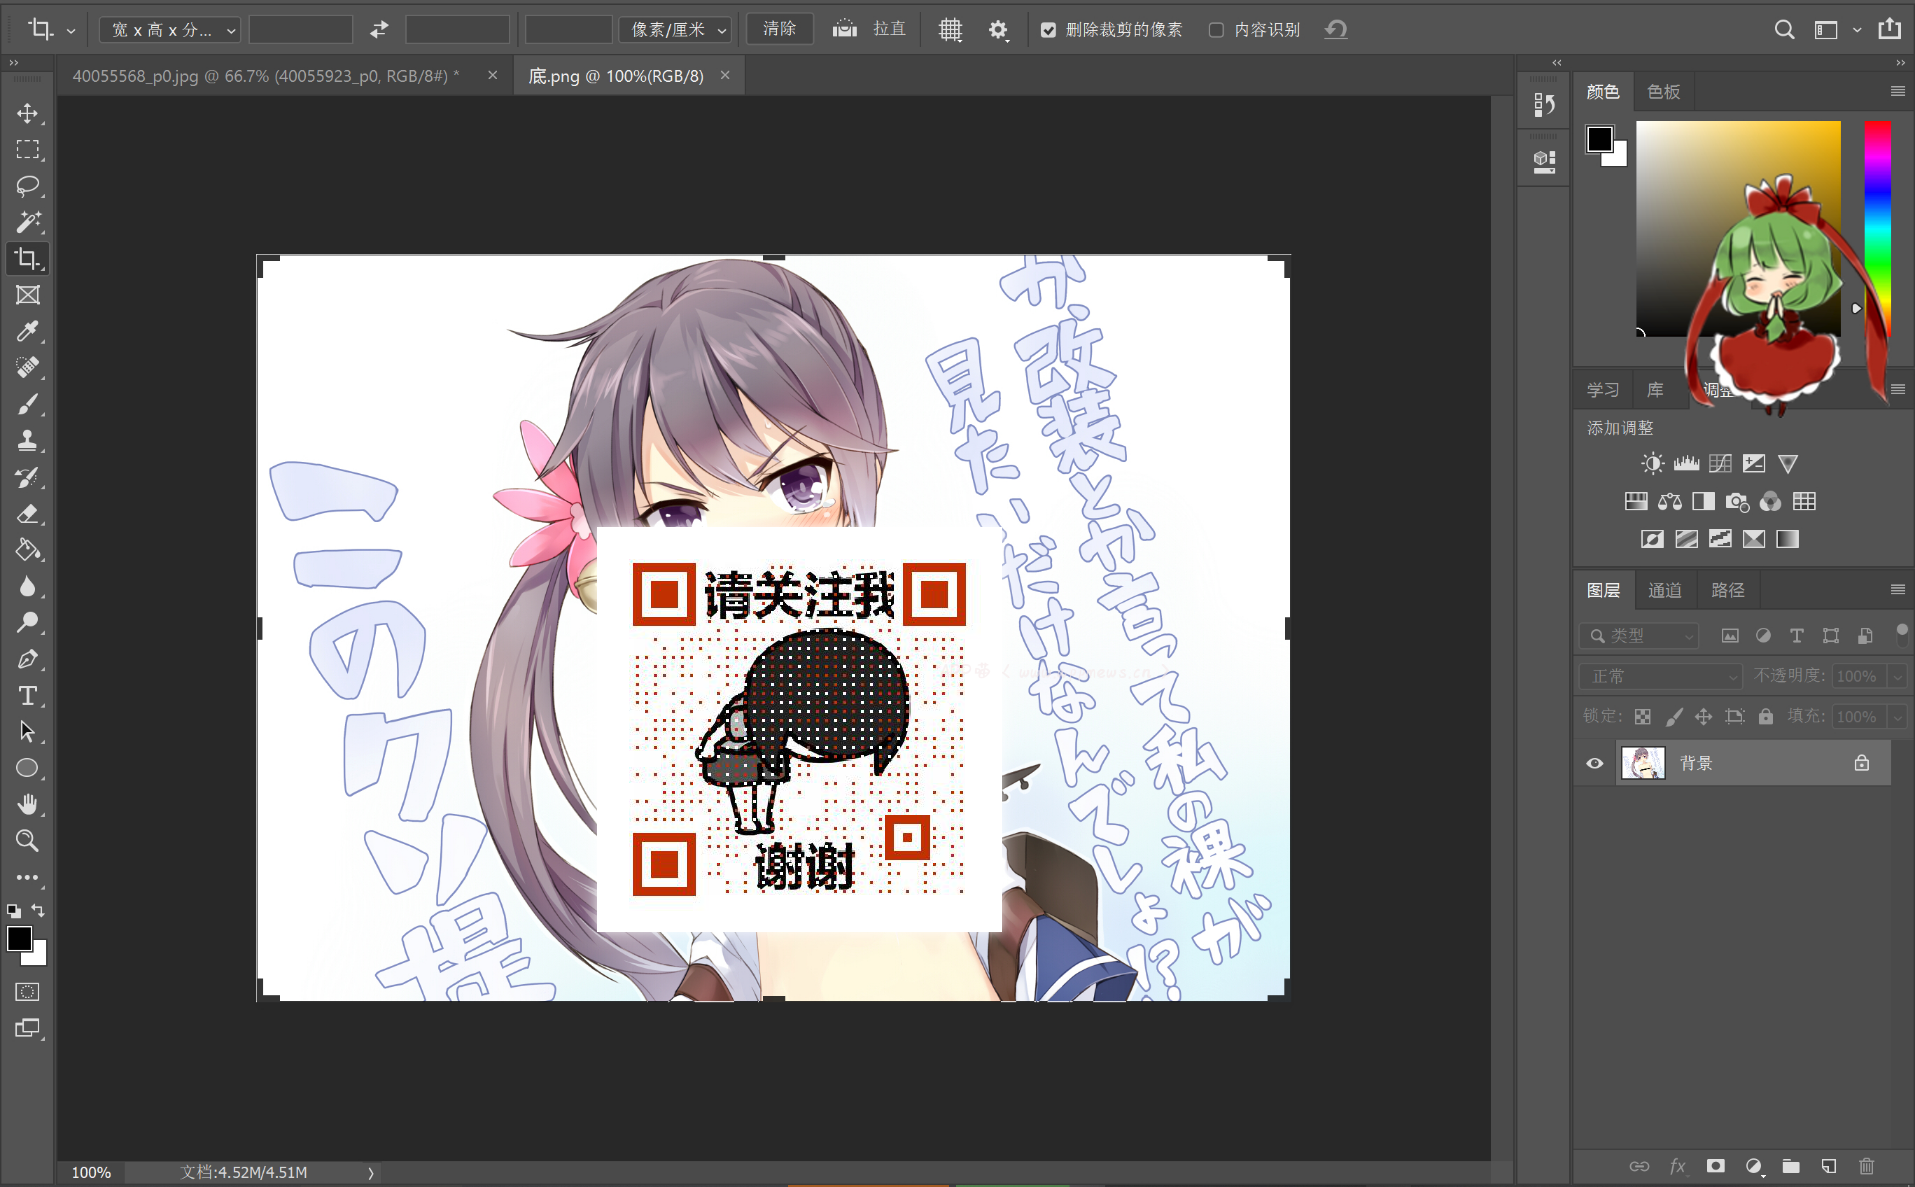Toggle Quick Mask mode
Image resolution: width=1915 pixels, height=1187 pixels.
click(27, 992)
